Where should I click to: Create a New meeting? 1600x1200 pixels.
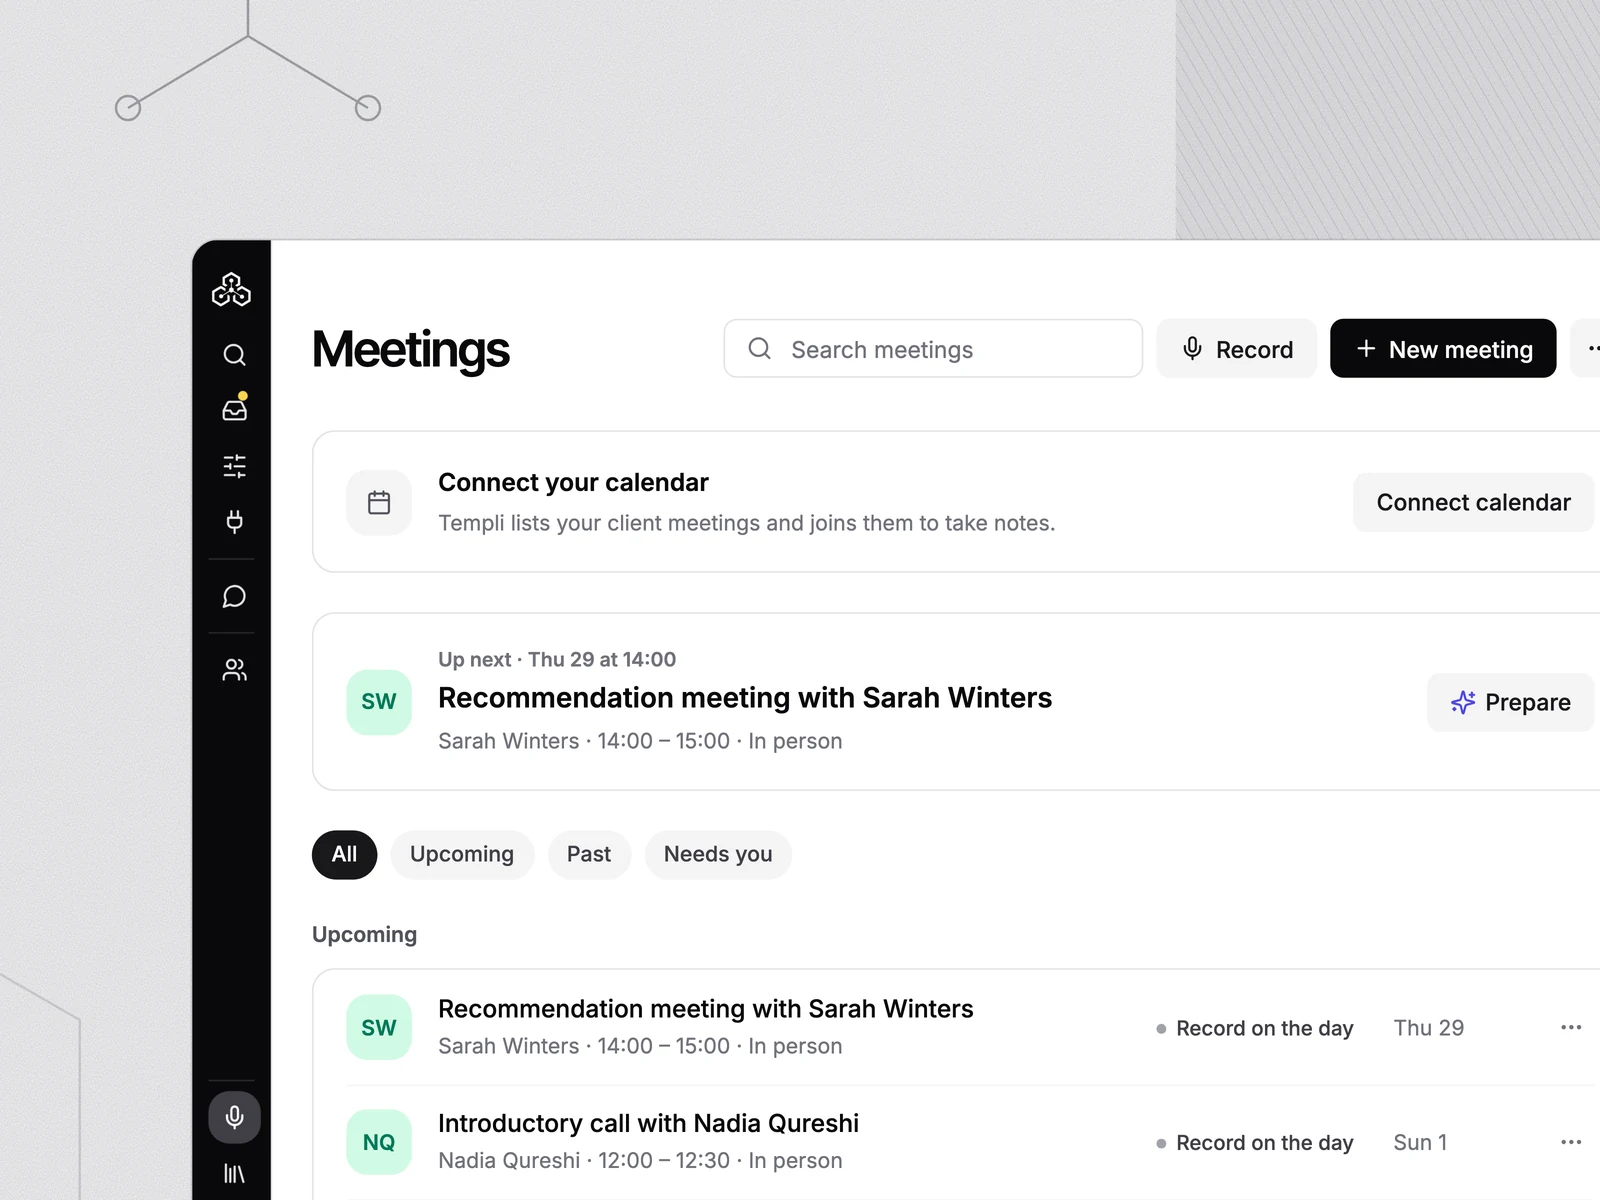click(1443, 349)
